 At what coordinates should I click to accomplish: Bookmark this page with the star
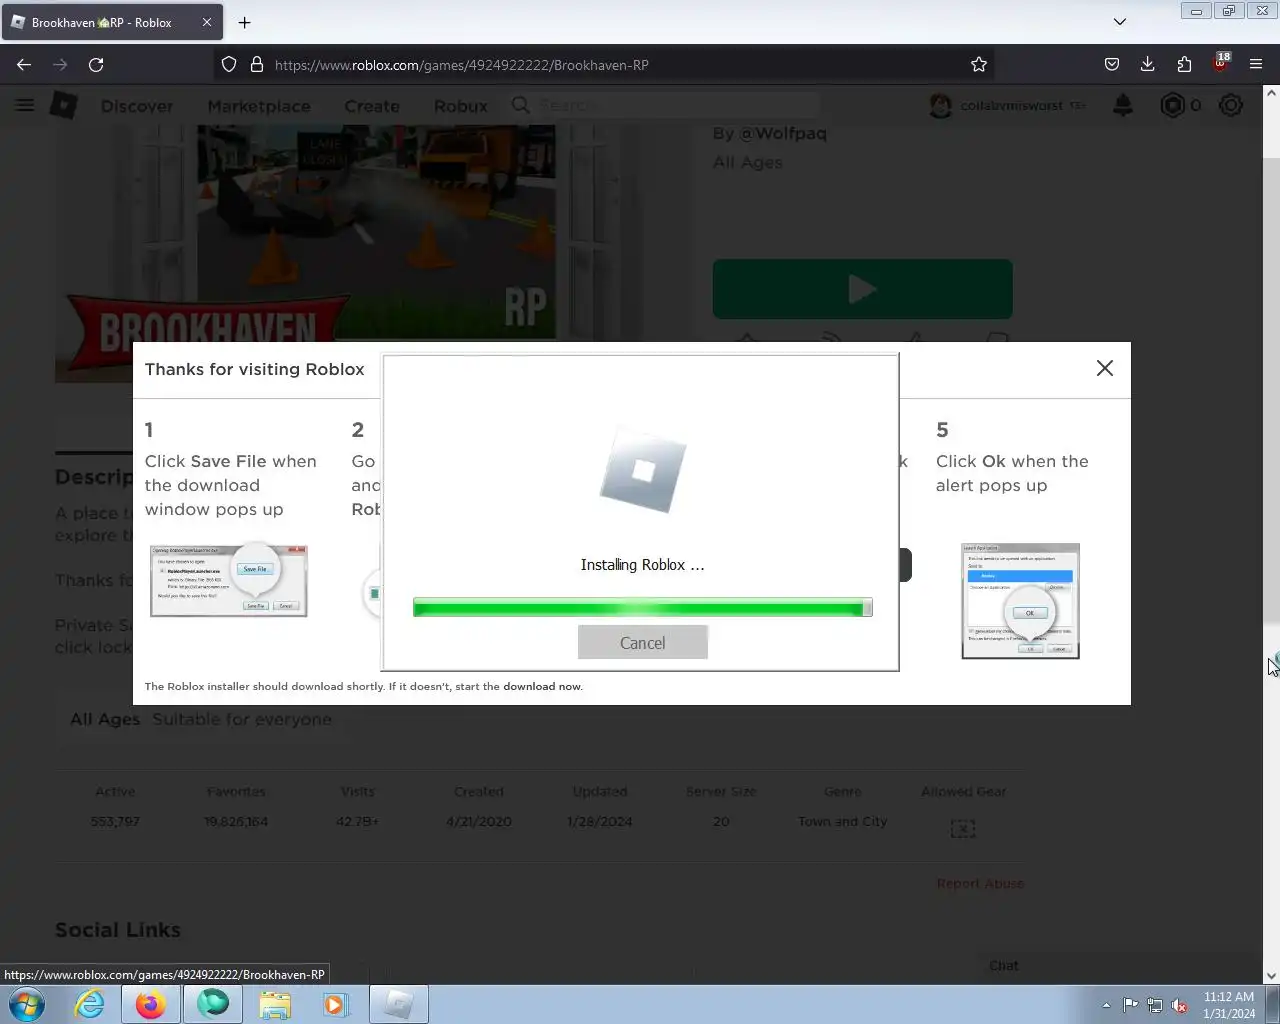click(979, 64)
